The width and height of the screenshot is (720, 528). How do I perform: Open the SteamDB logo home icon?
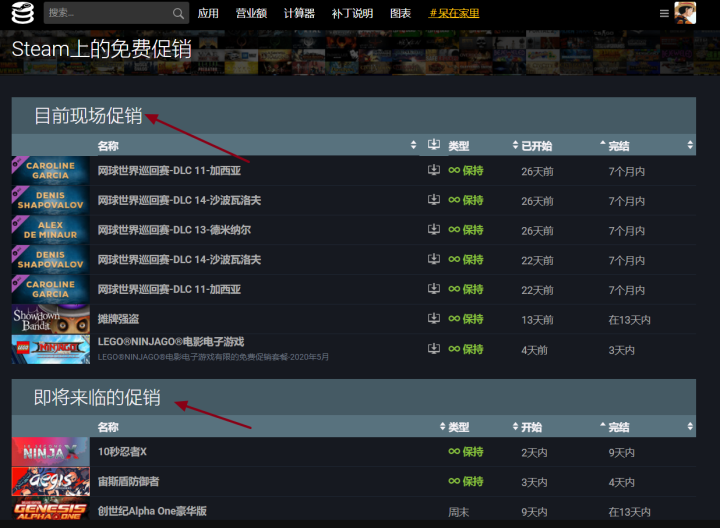point(22,13)
